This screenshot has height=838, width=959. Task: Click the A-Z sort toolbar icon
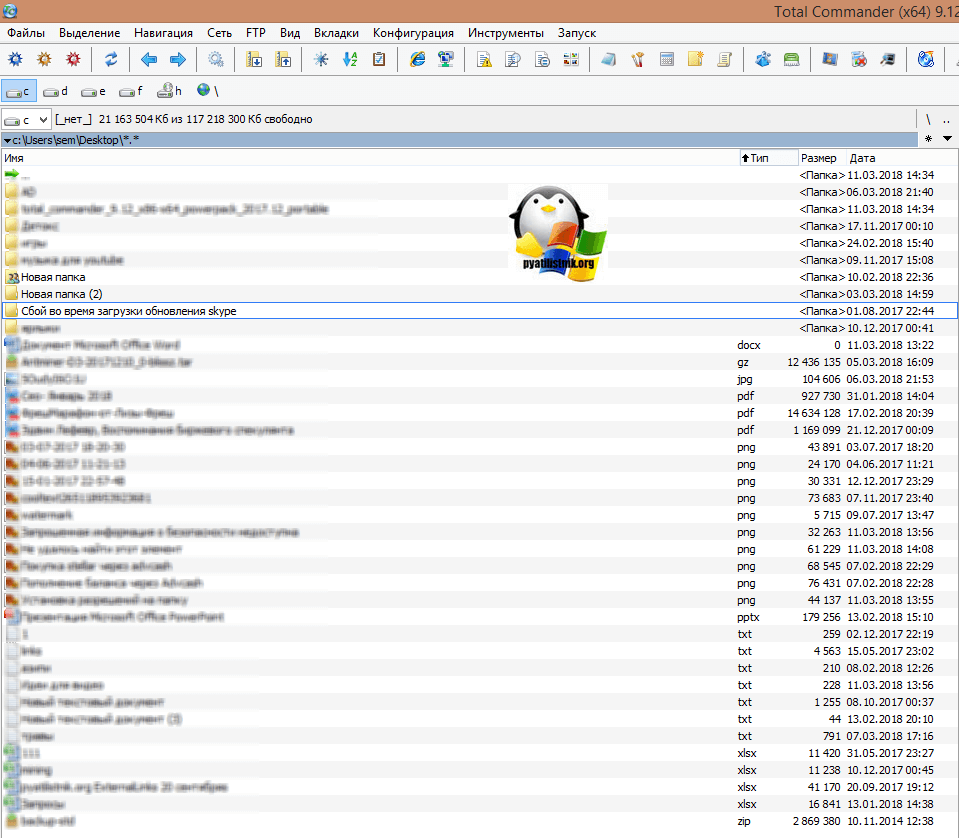[x=350, y=60]
